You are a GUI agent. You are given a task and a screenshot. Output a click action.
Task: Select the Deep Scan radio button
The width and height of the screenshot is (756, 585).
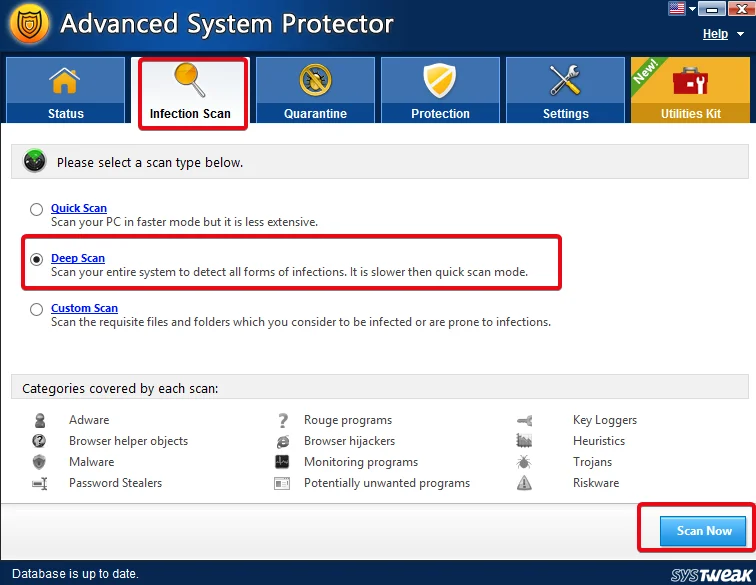click(36, 259)
